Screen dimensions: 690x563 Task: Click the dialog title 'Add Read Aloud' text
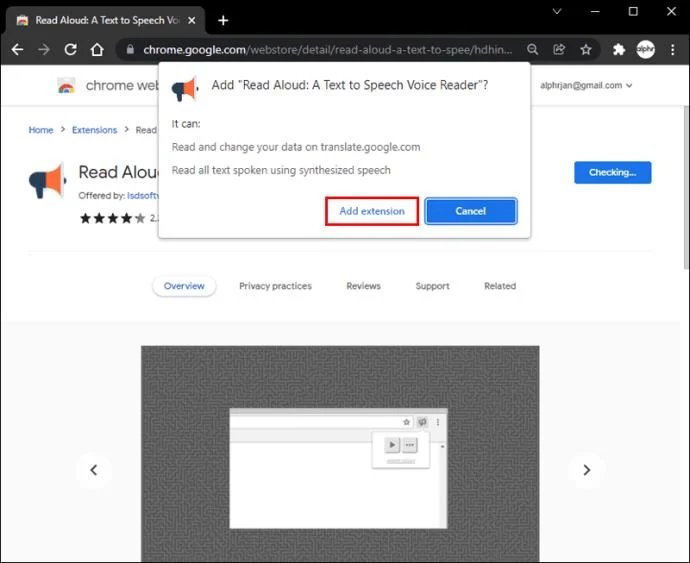point(350,85)
